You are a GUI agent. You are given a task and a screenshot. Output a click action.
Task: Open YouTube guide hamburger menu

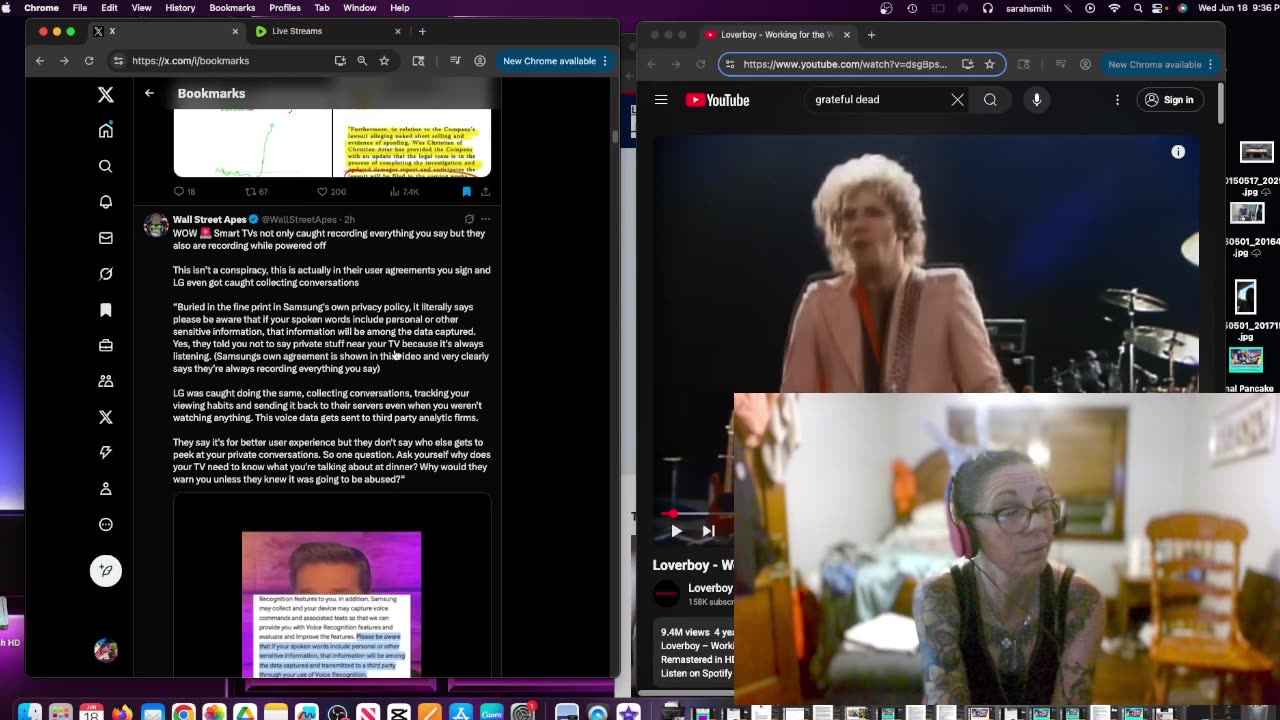click(x=661, y=100)
